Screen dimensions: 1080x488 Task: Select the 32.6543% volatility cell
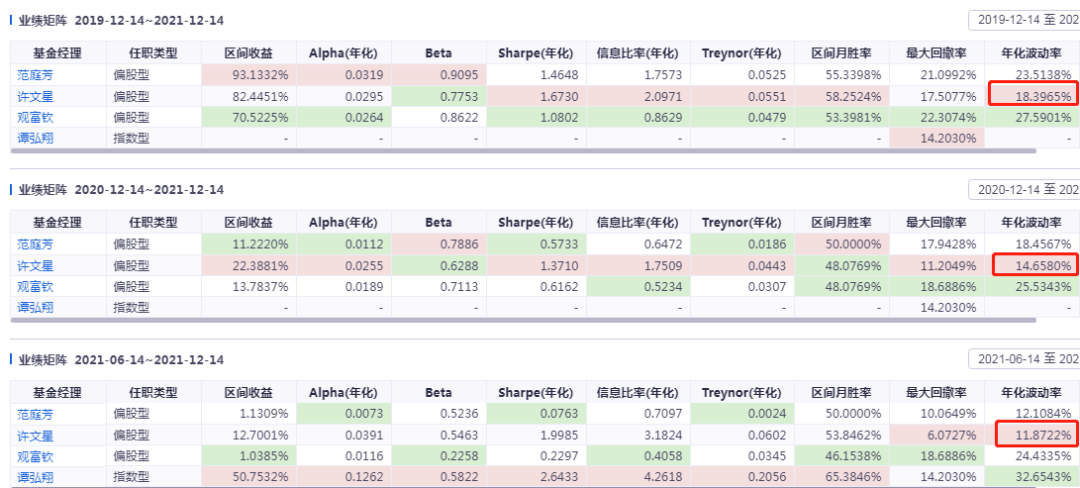point(1032,478)
